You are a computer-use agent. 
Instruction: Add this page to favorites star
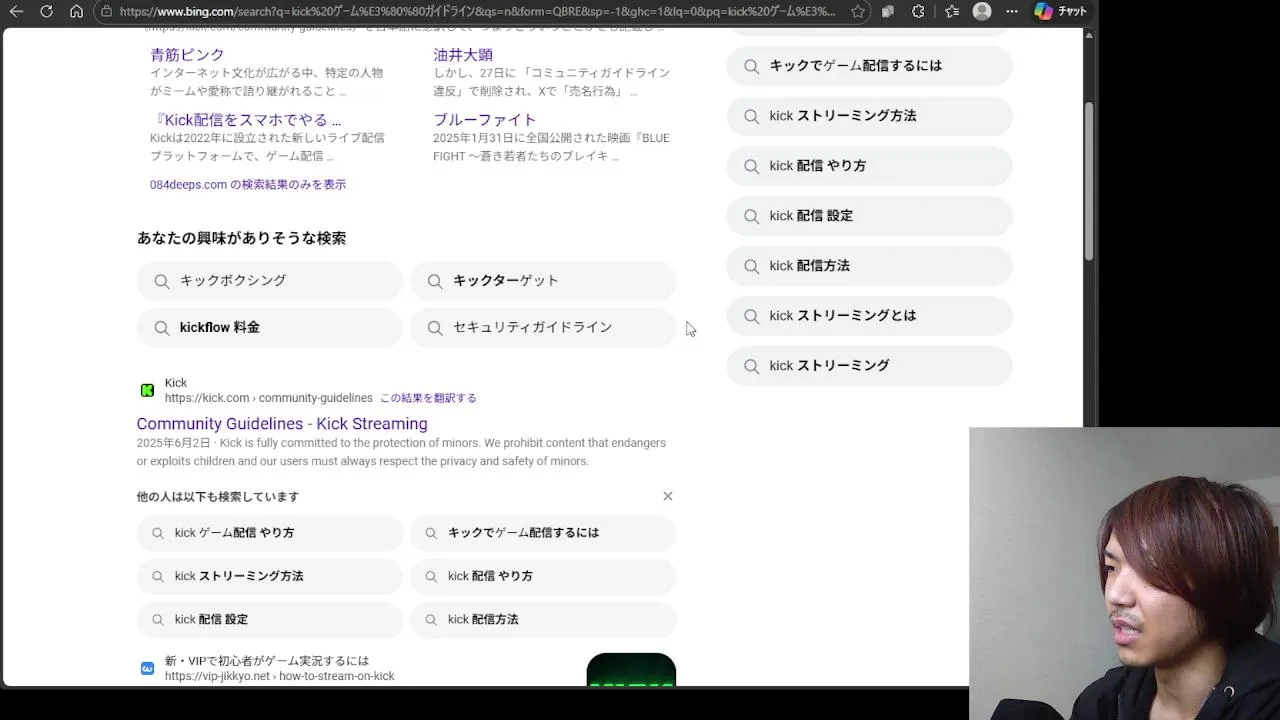click(858, 12)
